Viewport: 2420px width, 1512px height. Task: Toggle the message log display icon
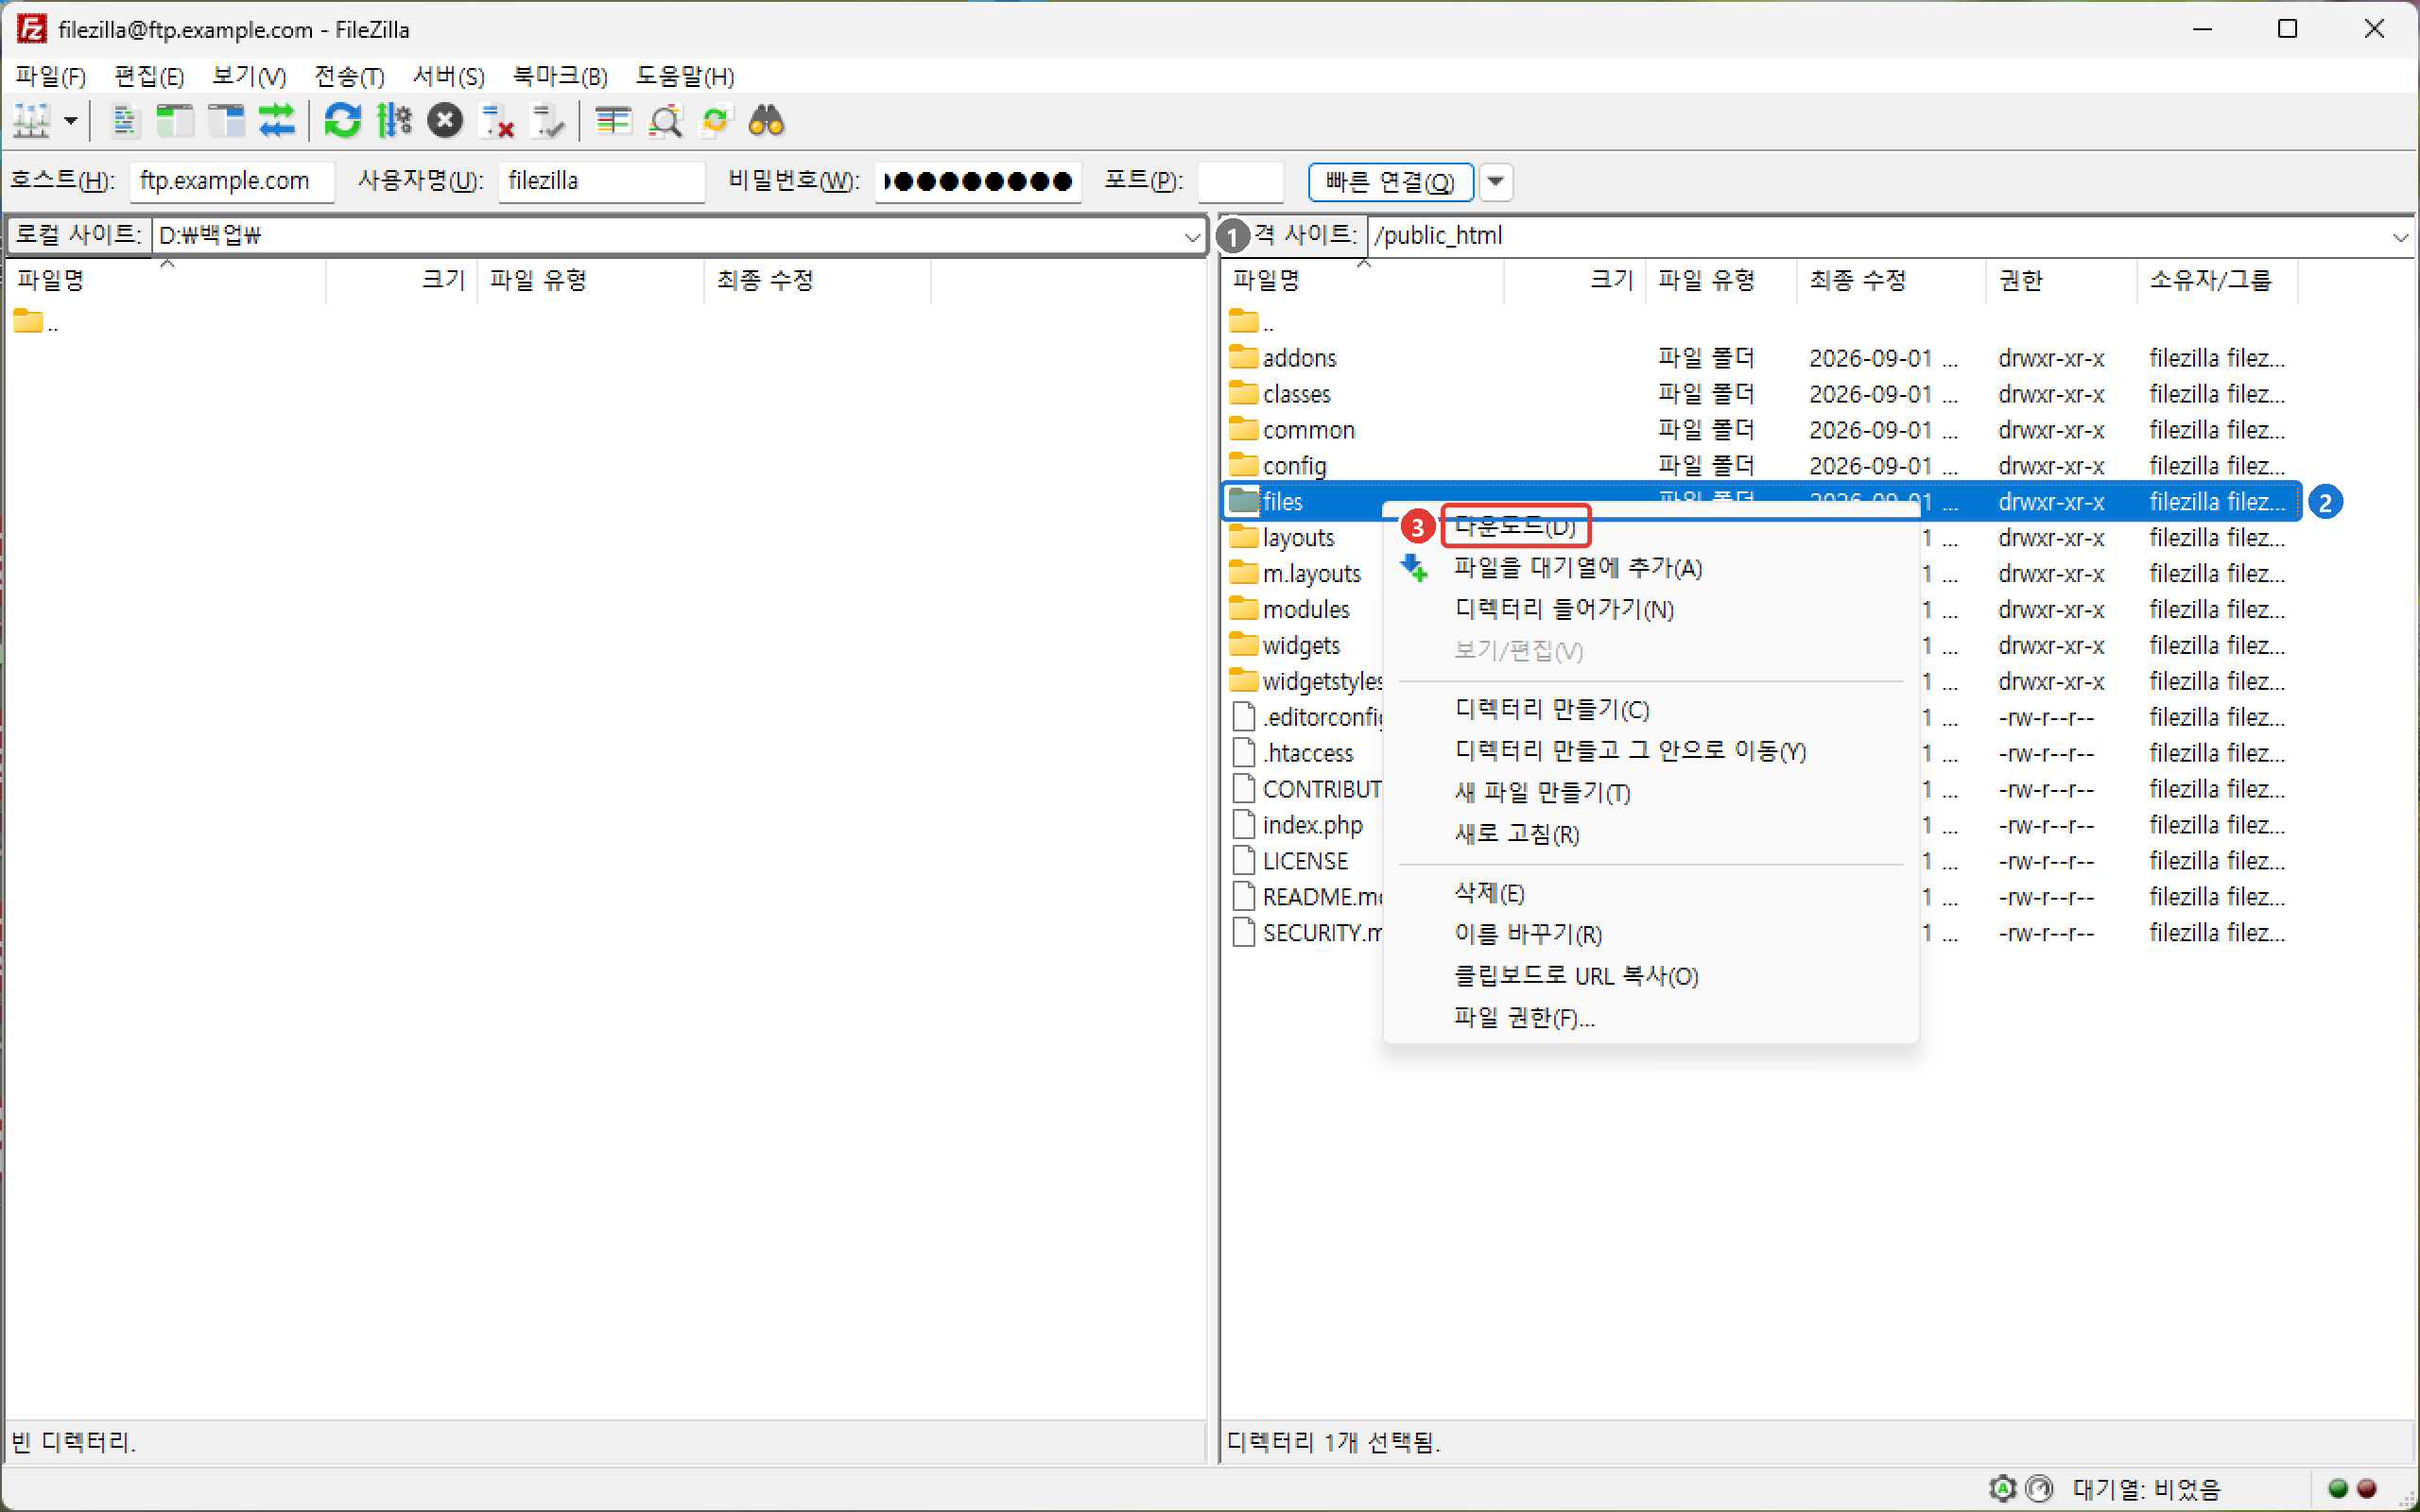[x=124, y=122]
